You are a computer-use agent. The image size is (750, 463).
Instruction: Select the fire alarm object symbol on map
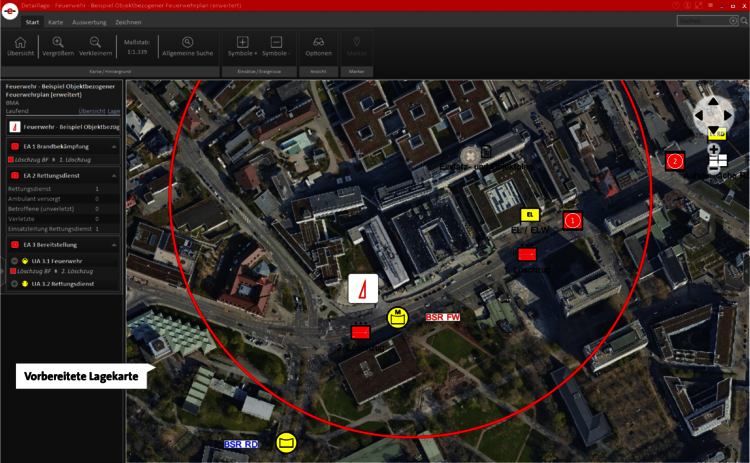[363, 288]
